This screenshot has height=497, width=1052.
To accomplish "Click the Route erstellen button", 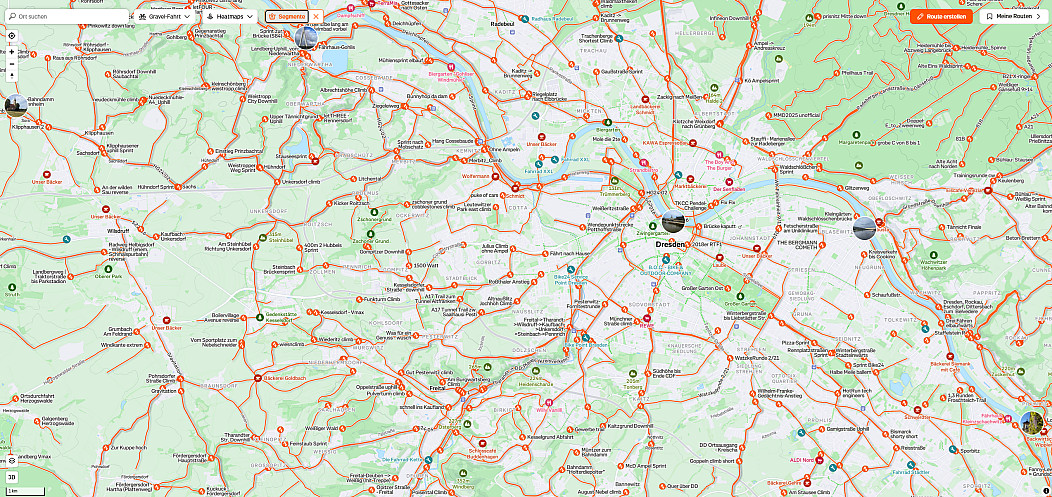I will [941, 16].
